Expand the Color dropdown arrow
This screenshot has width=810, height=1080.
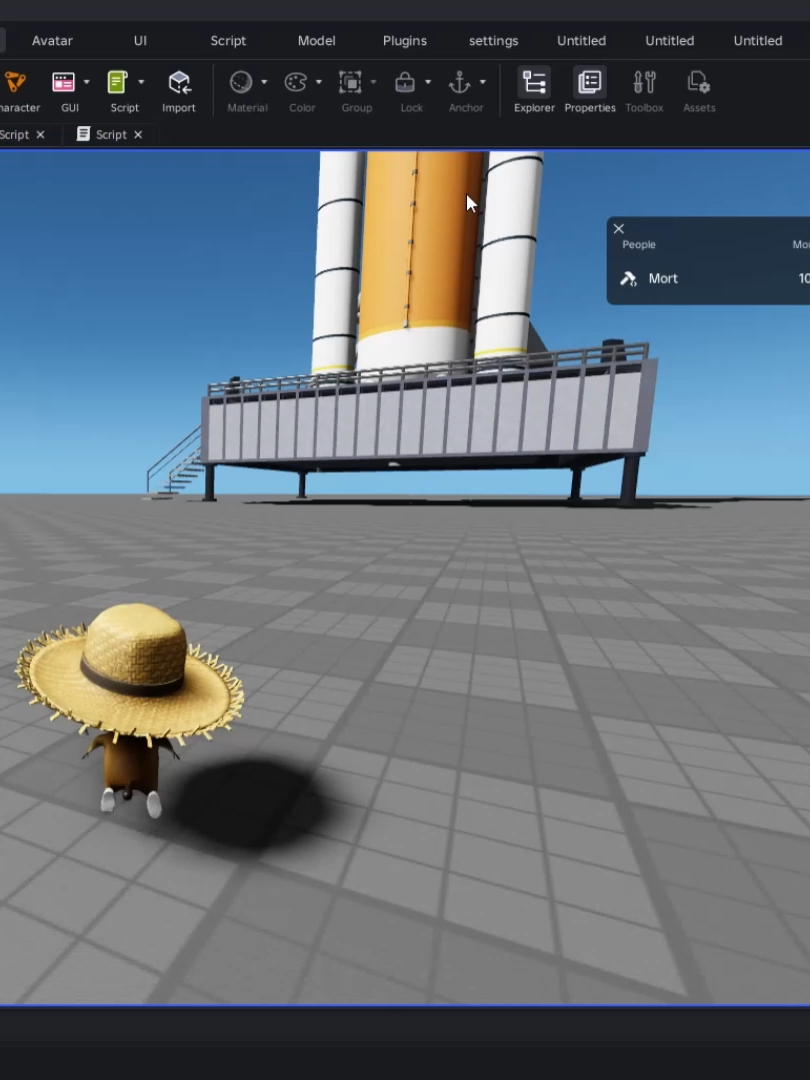(318, 82)
